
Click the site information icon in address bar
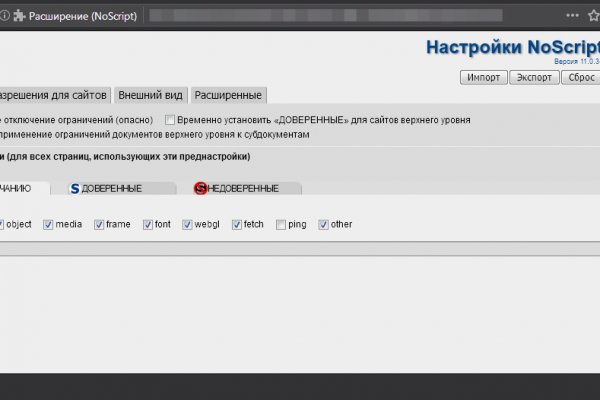5,16
